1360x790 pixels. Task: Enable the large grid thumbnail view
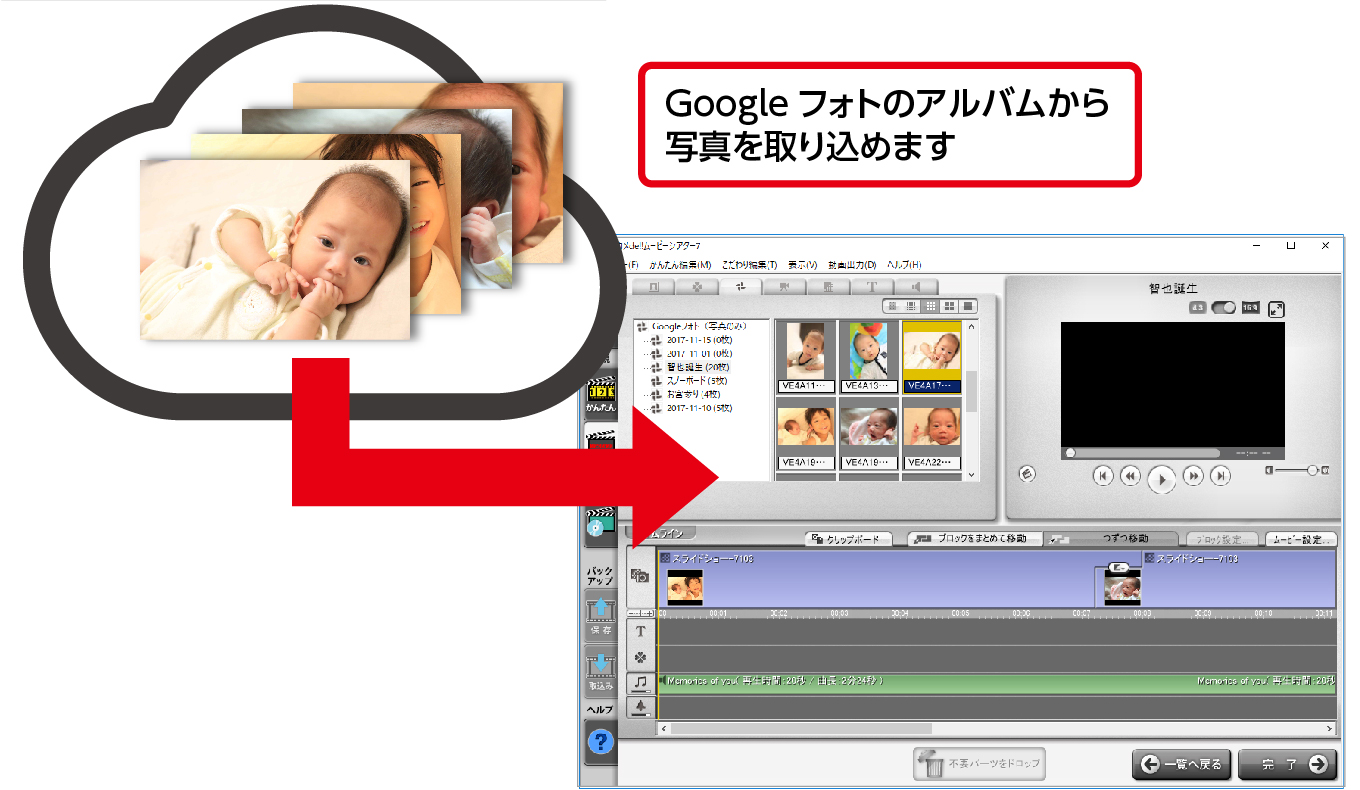[x=951, y=306]
